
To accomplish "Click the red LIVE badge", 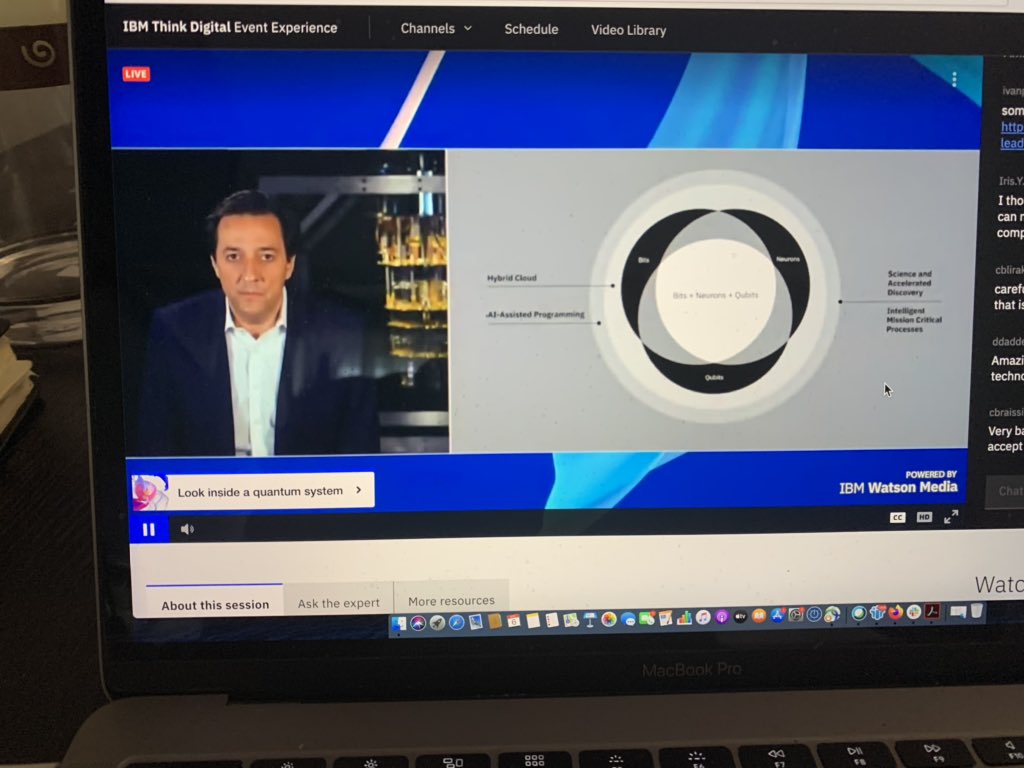I will tap(136, 74).
